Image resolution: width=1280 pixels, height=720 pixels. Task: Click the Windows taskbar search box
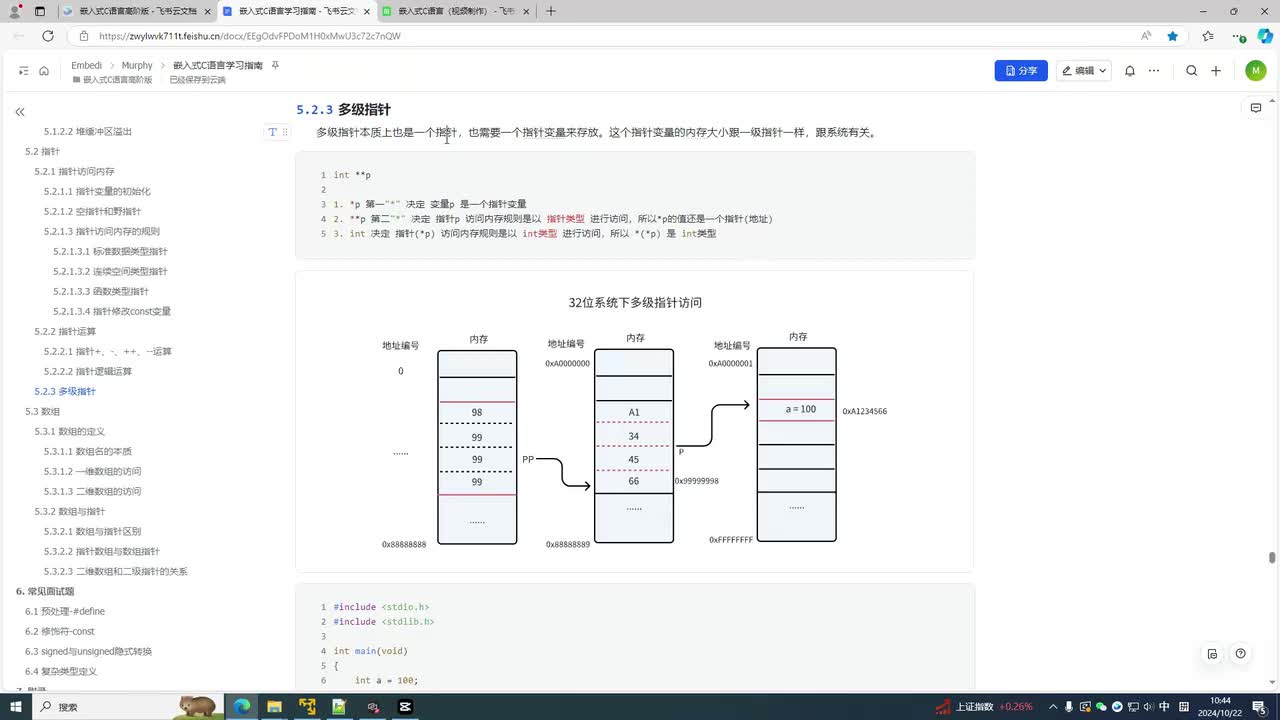tap(129, 706)
